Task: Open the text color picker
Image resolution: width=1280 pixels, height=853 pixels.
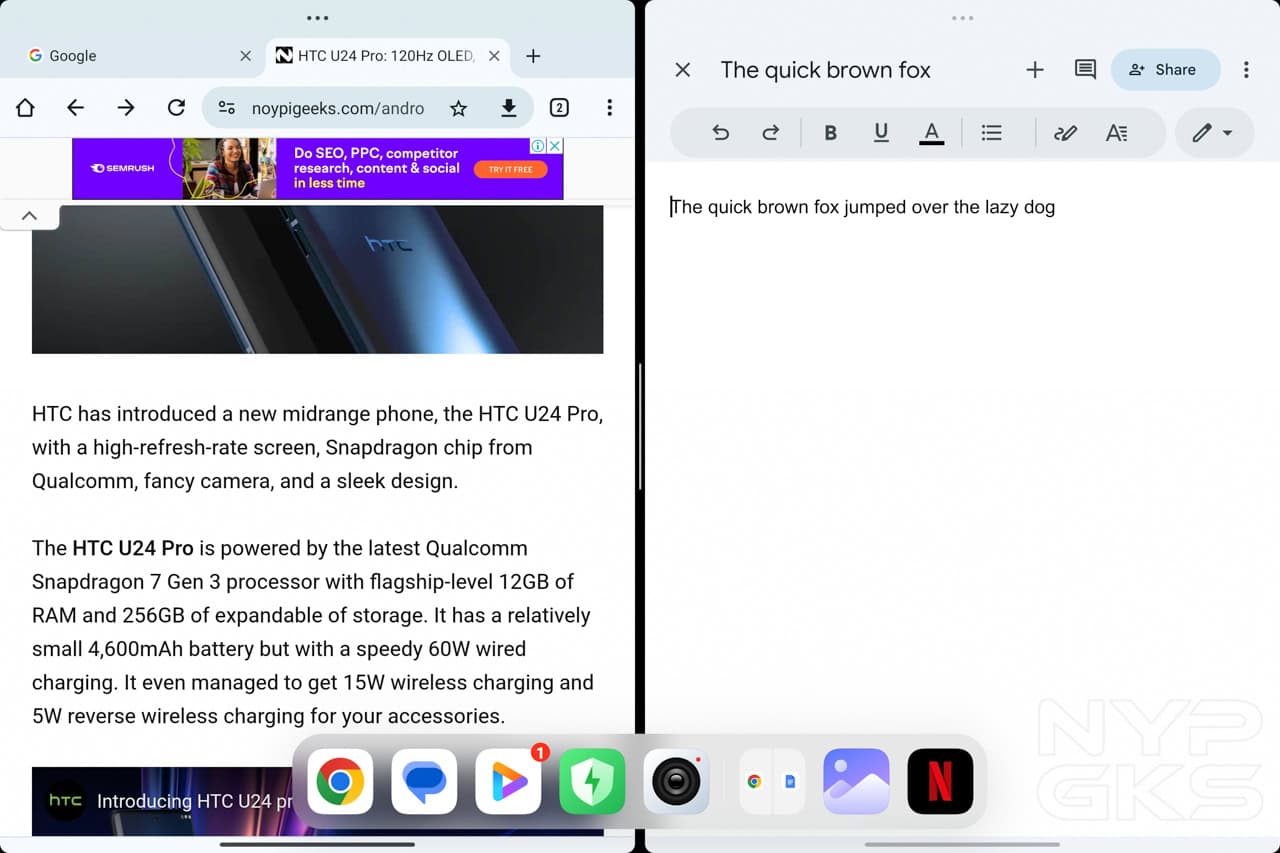Action: pyautogui.click(x=931, y=133)
